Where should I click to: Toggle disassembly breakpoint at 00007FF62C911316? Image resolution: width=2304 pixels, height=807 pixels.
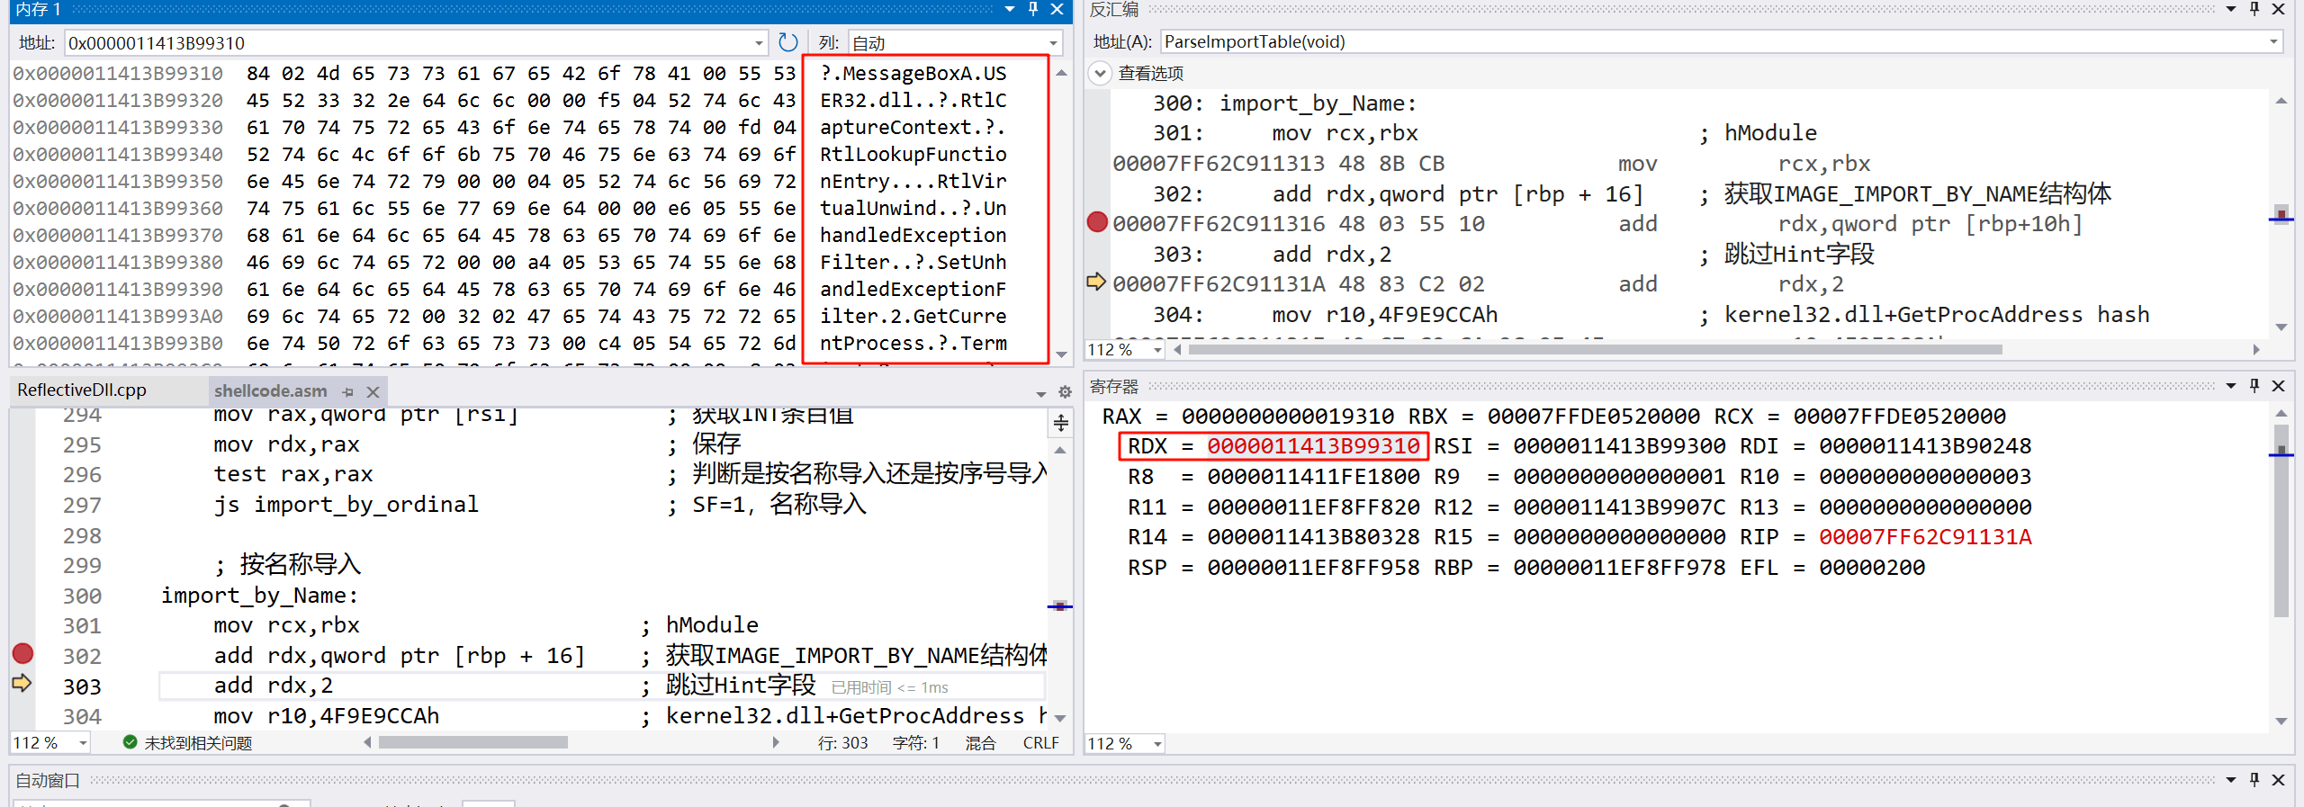1097,223
